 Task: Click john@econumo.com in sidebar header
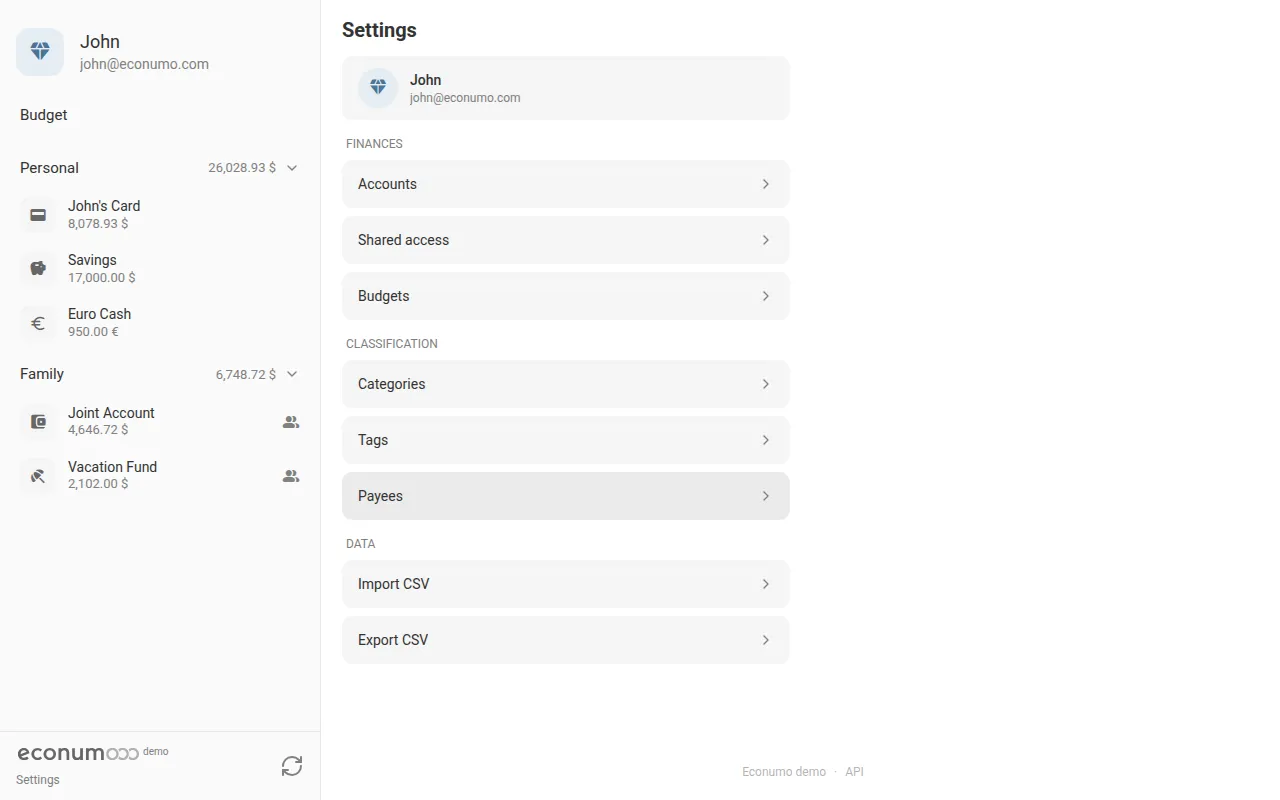click(144, 64)
